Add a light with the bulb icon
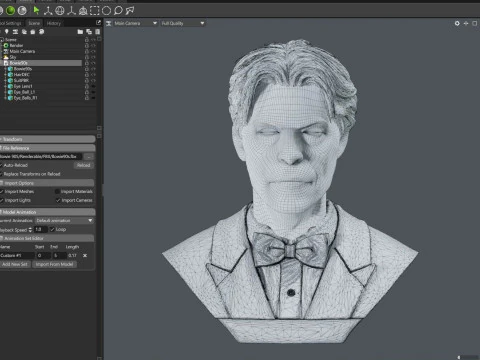The image size is (480, 360). pos(6,32)
